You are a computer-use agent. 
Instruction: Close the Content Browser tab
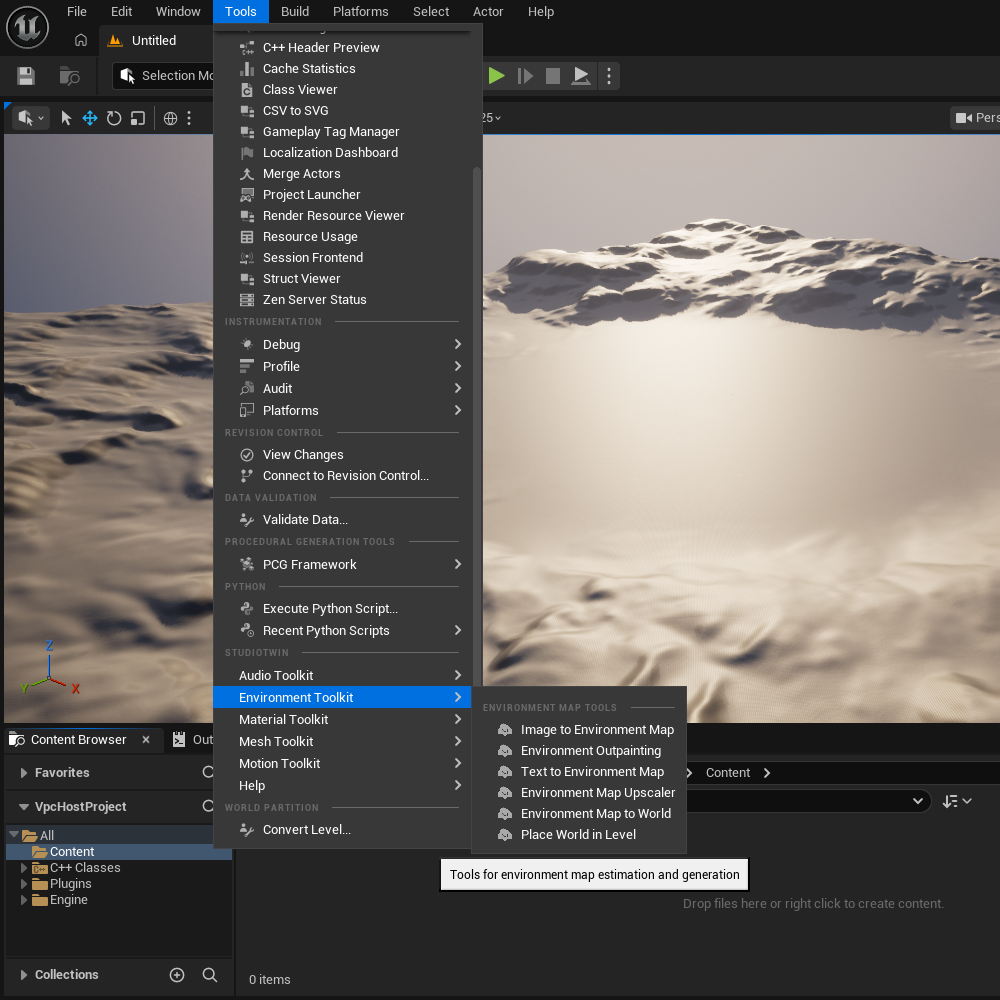(x=146, y=740)
